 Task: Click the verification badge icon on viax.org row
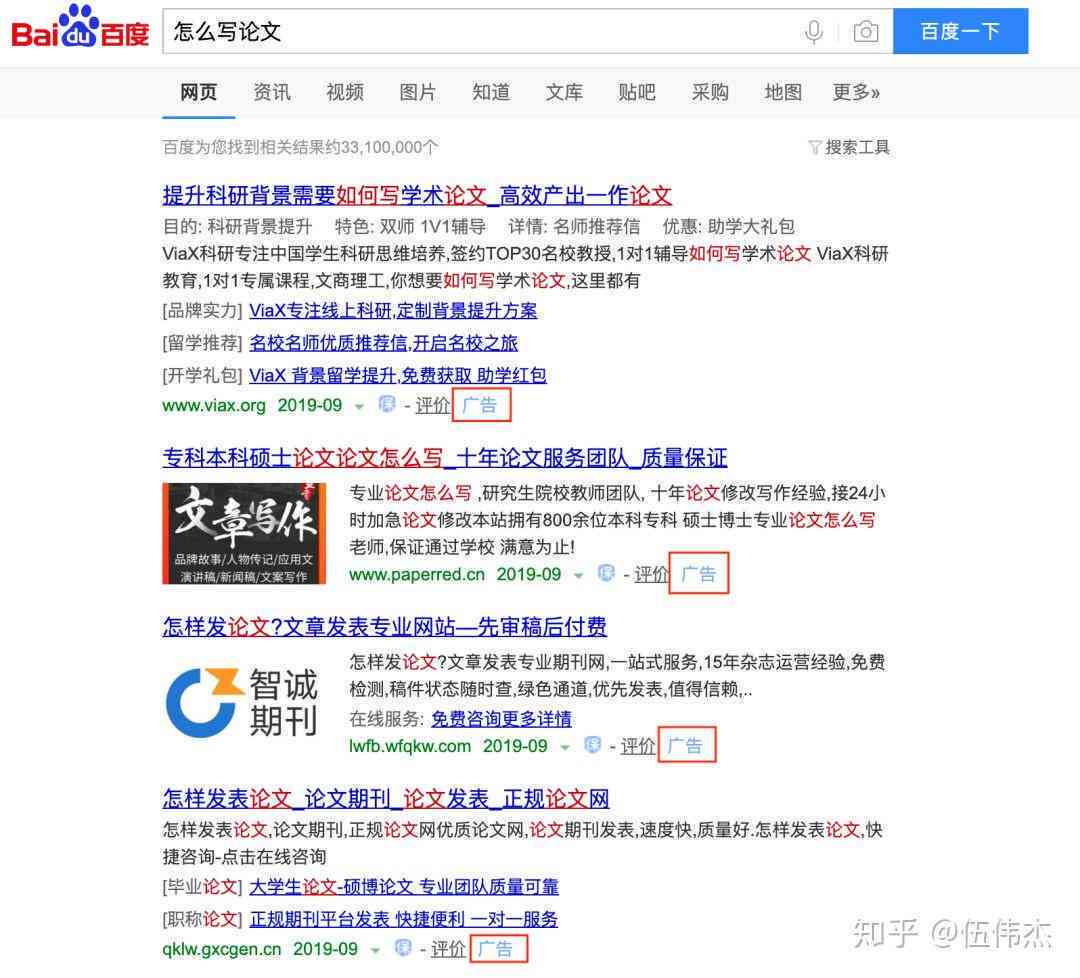pos(387,404)
